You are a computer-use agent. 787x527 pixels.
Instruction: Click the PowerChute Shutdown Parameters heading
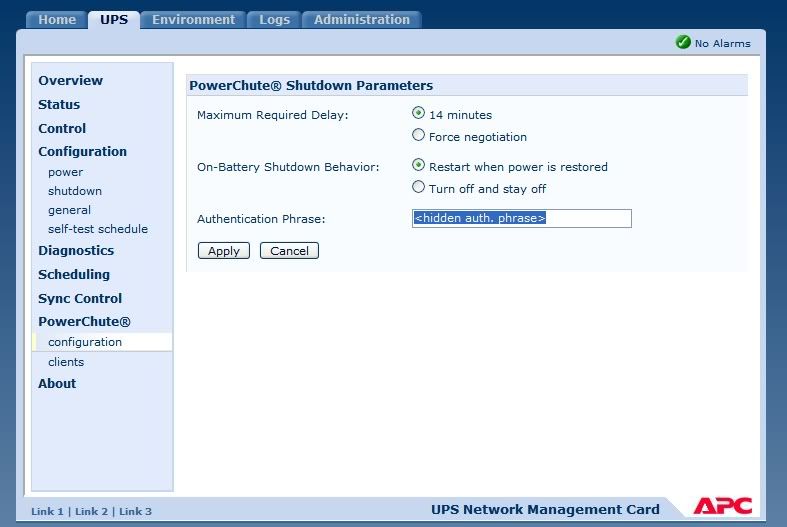tap(311, 86)
